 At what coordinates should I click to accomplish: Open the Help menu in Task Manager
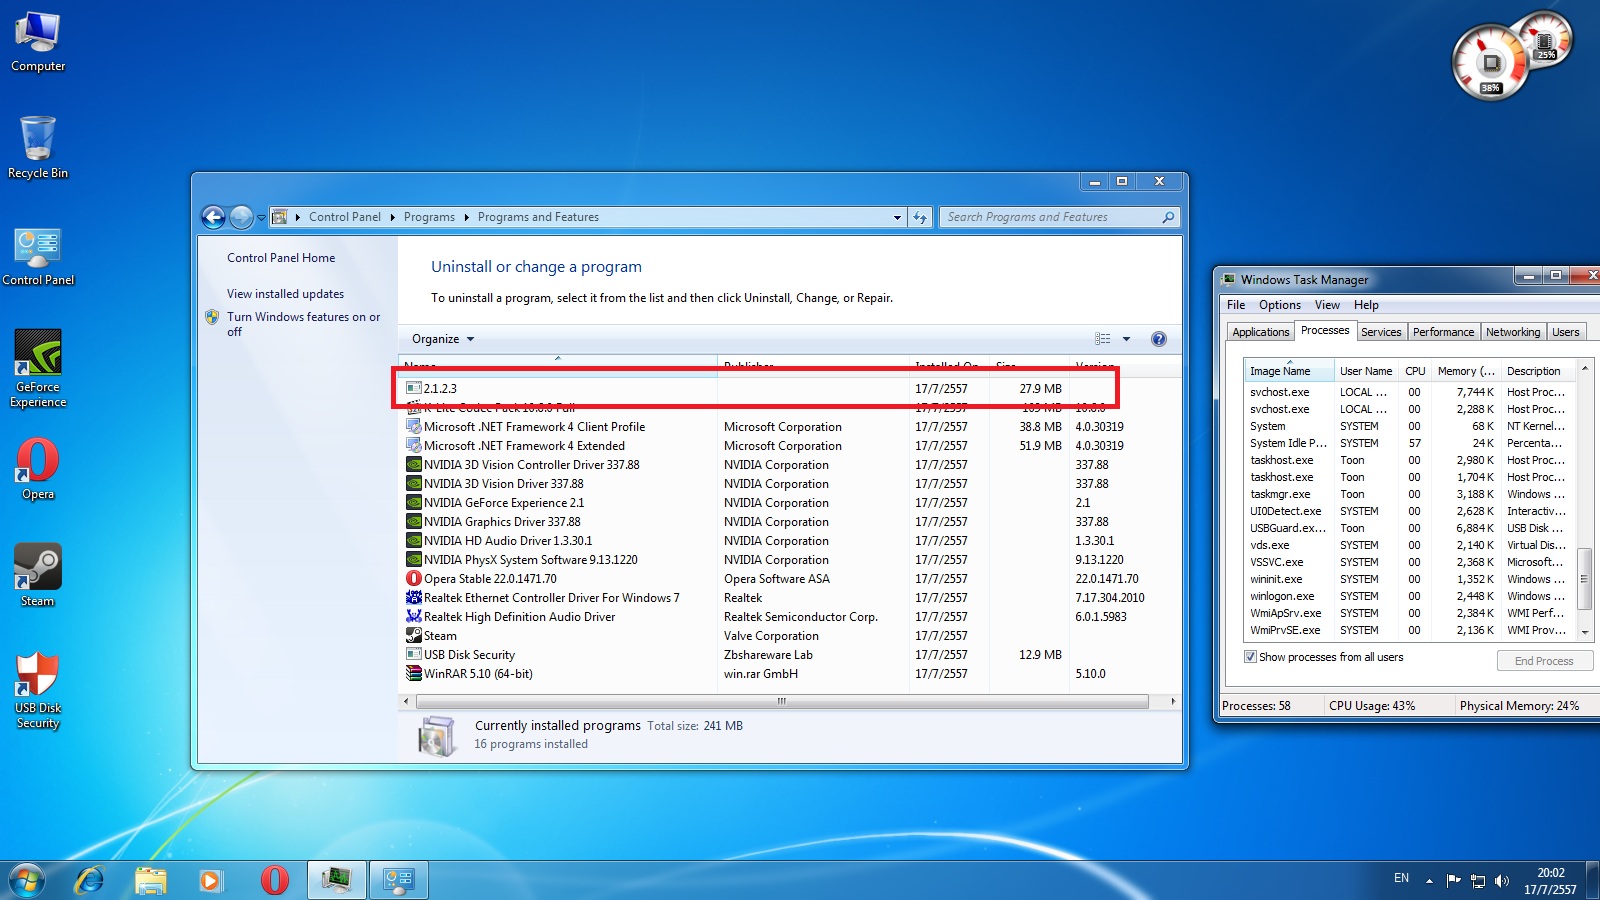point(1366,305)
